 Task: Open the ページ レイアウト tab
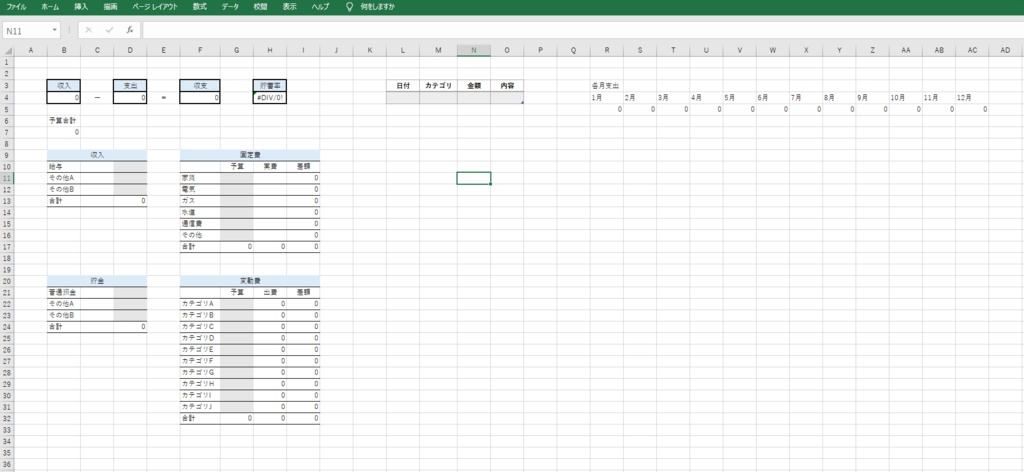tap(155, 7)
